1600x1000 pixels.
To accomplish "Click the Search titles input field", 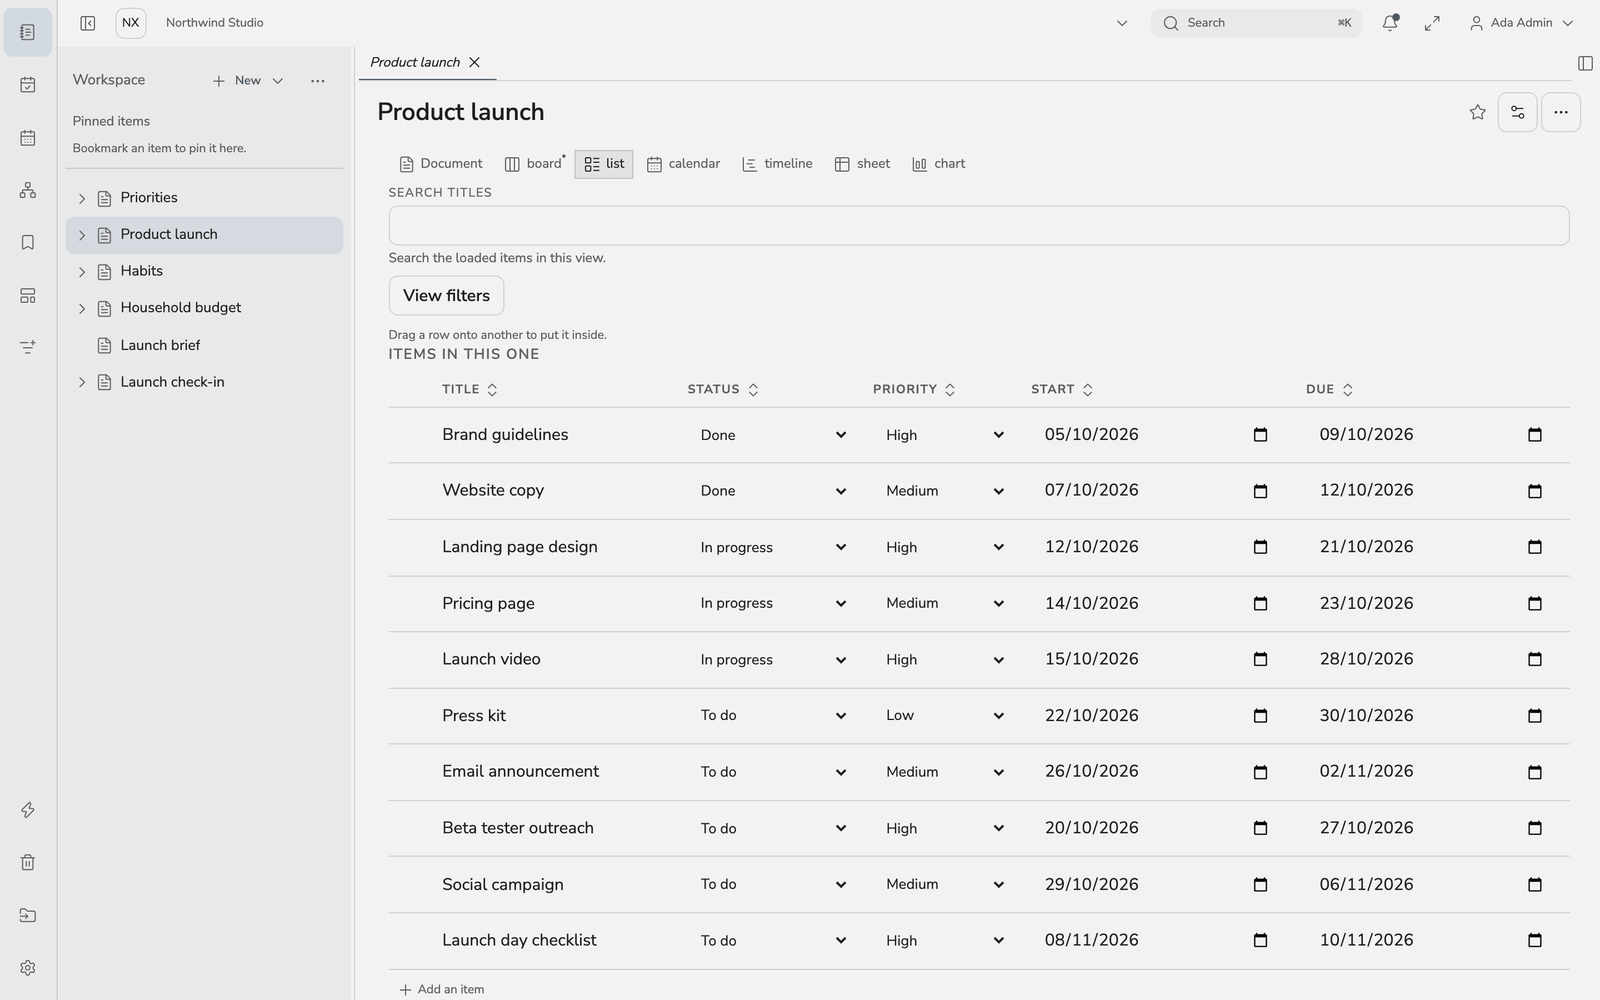I will point(979,226).
